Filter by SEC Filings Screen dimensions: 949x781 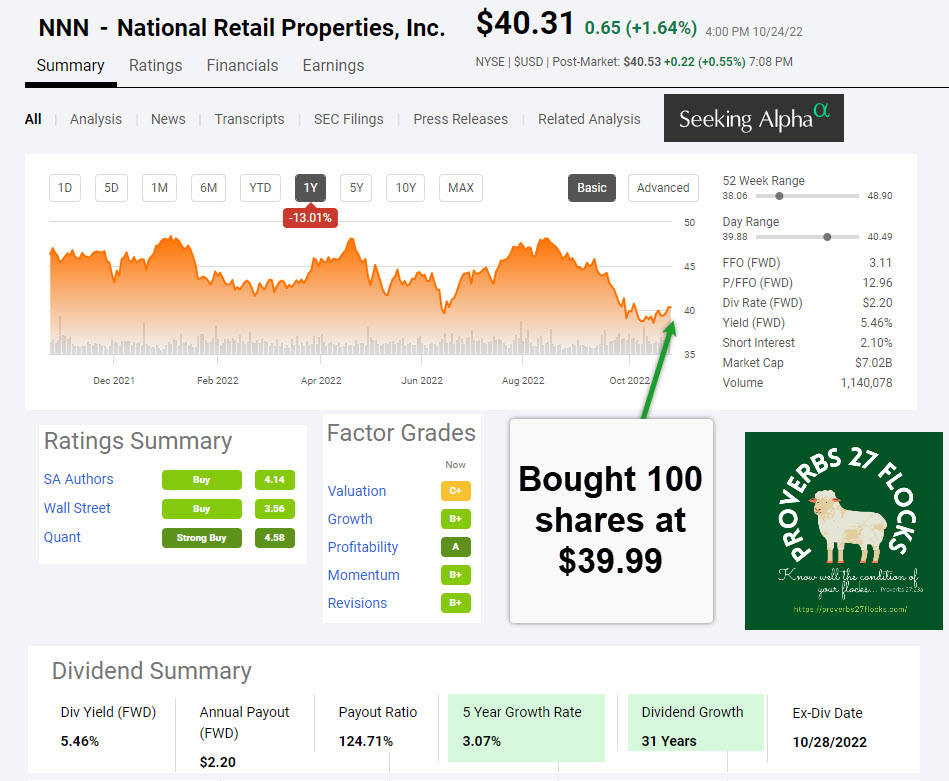coord(348,119)
